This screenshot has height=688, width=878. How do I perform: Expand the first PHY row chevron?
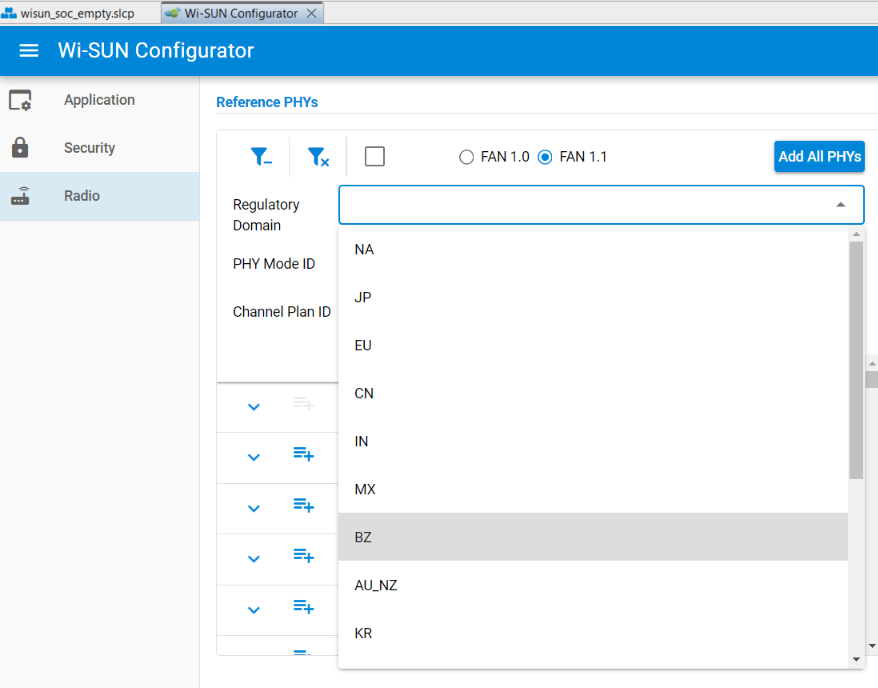point(254,407)
